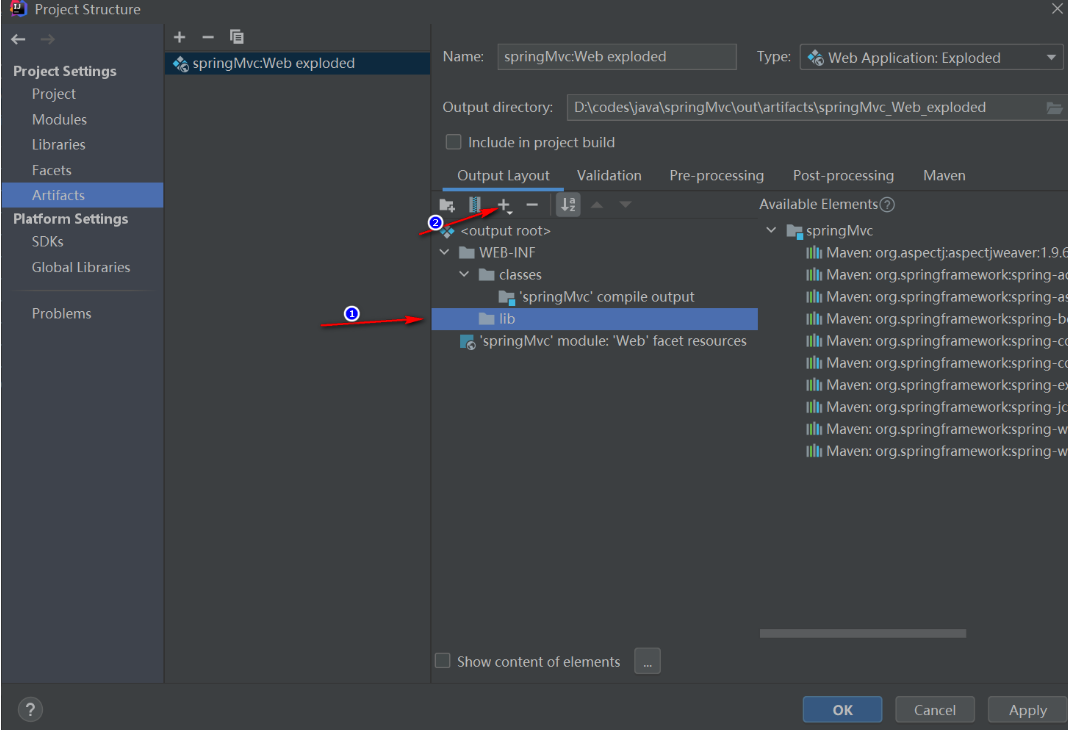Click the Cancel button
This screenshot has height=730, width=1068.
coord(934,710)
